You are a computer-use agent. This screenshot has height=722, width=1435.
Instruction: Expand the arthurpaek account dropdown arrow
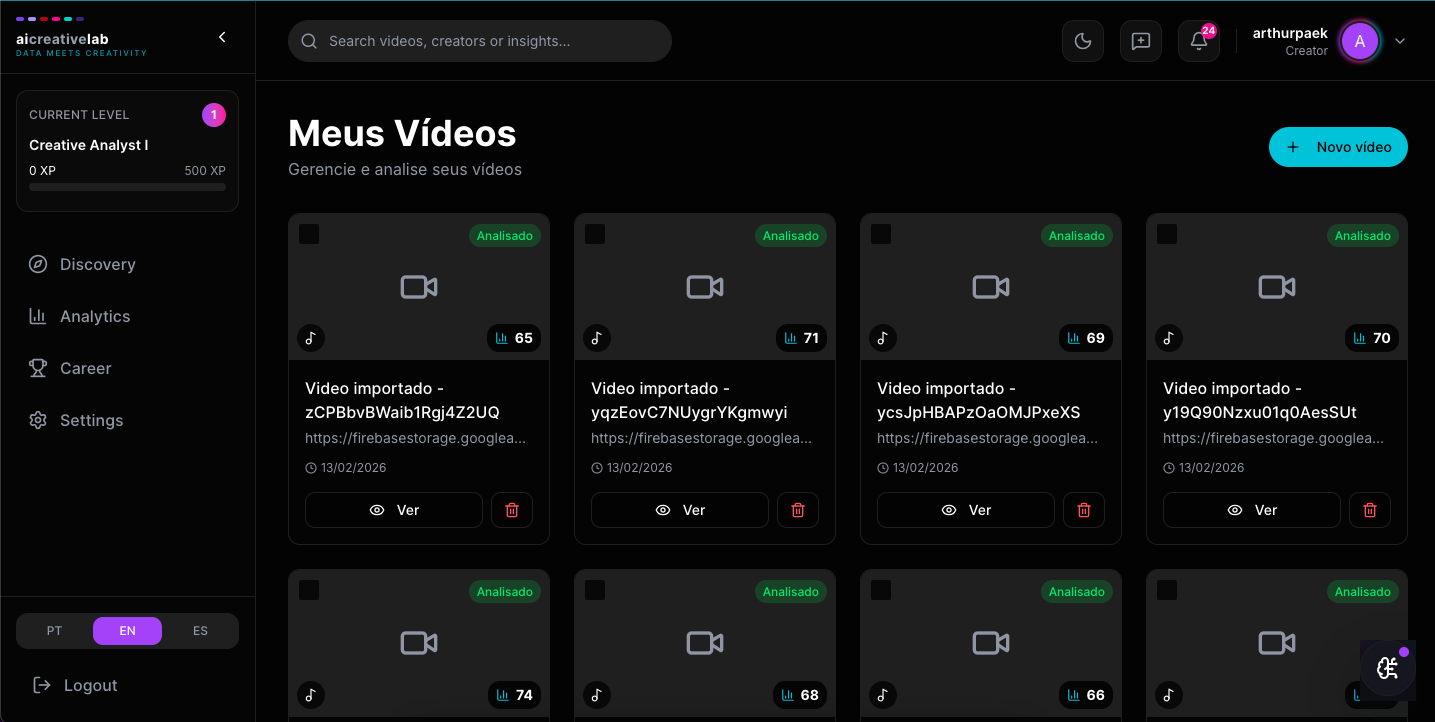click(1400, 41)
